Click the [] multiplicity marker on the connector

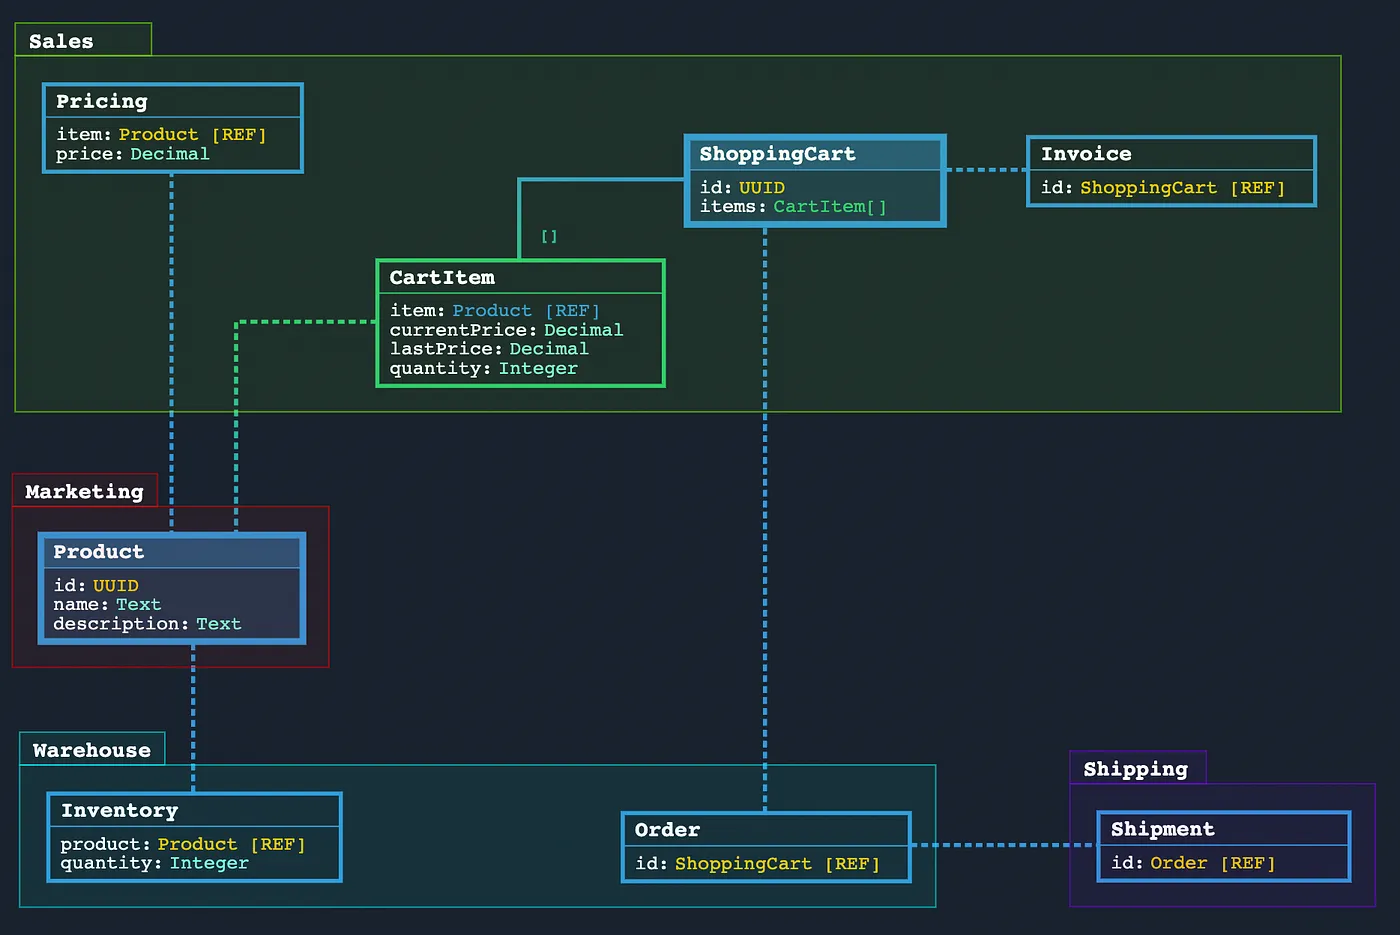pyautogui.click(x=548, y=236)
